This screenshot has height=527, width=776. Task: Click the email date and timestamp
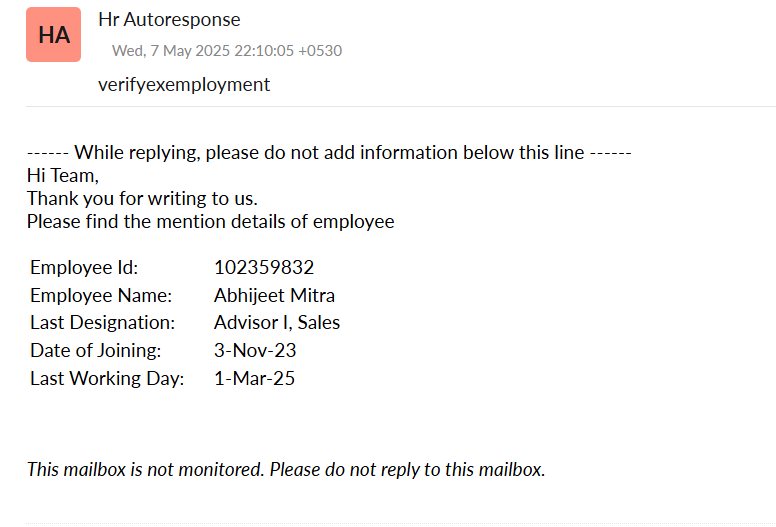(x=227, y=50)
